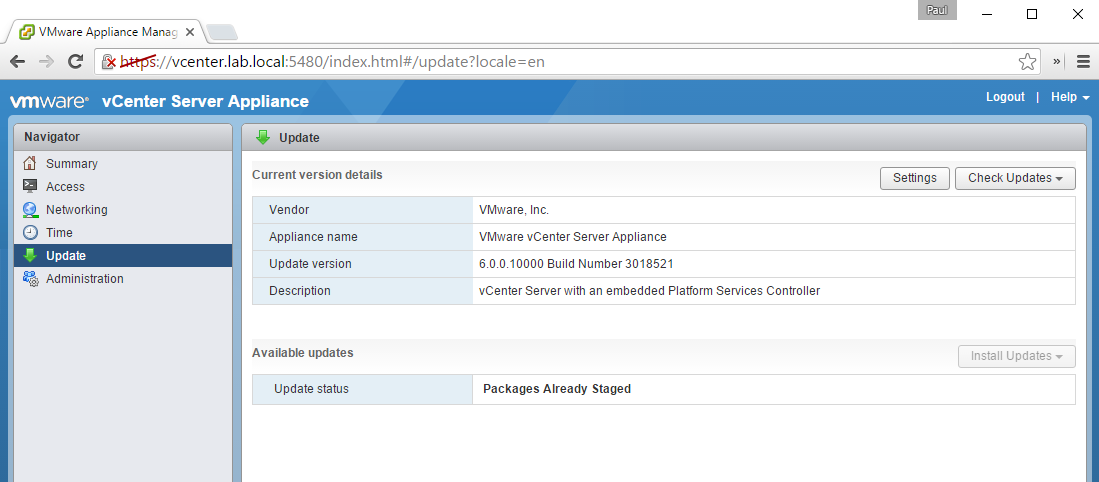
Task: Go to the Access section
Action: click(65, 186)
